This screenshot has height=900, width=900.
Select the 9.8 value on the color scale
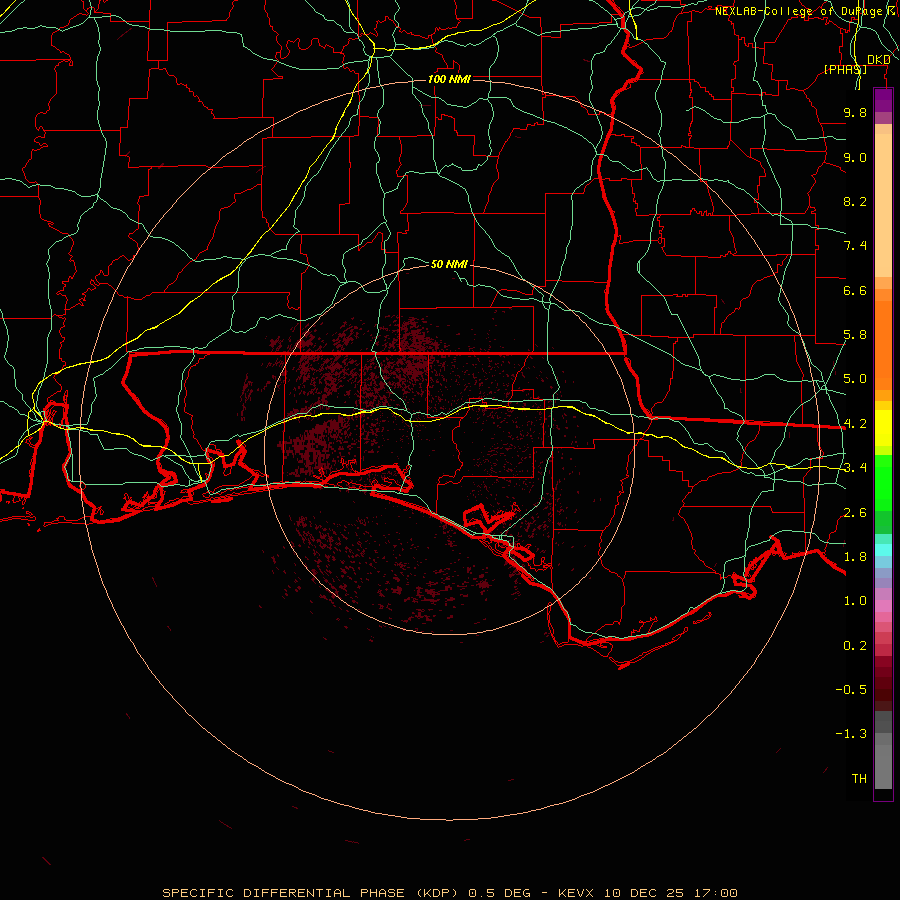click(x=855, y=112)
